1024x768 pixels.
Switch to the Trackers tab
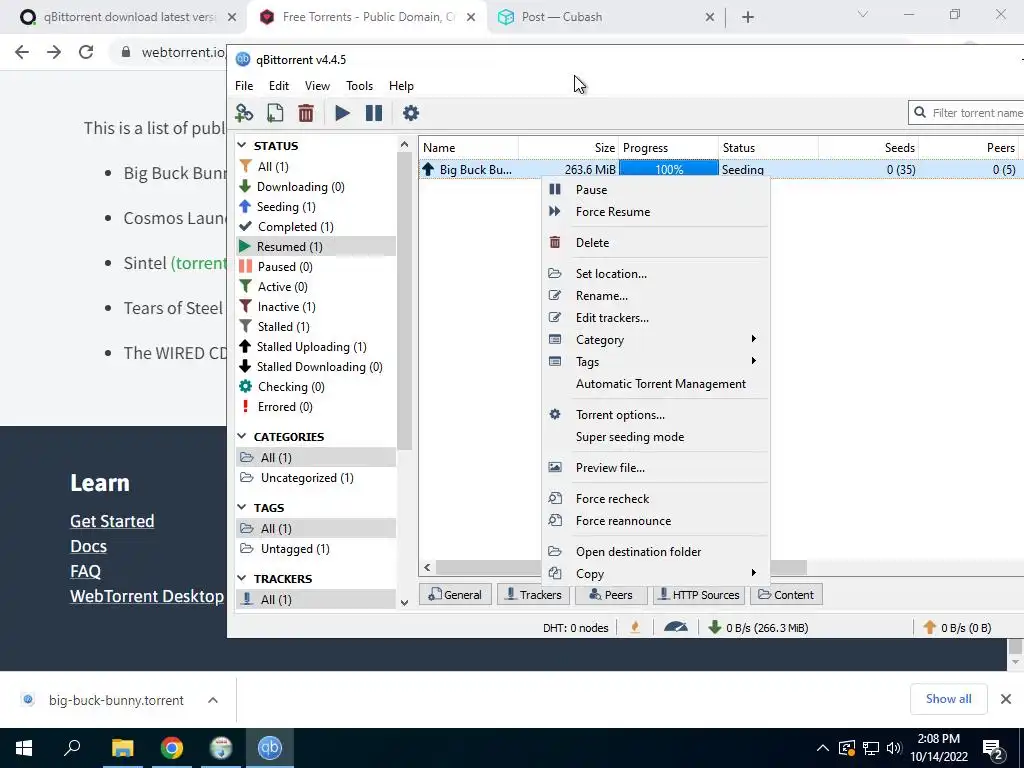coord(533,595)
